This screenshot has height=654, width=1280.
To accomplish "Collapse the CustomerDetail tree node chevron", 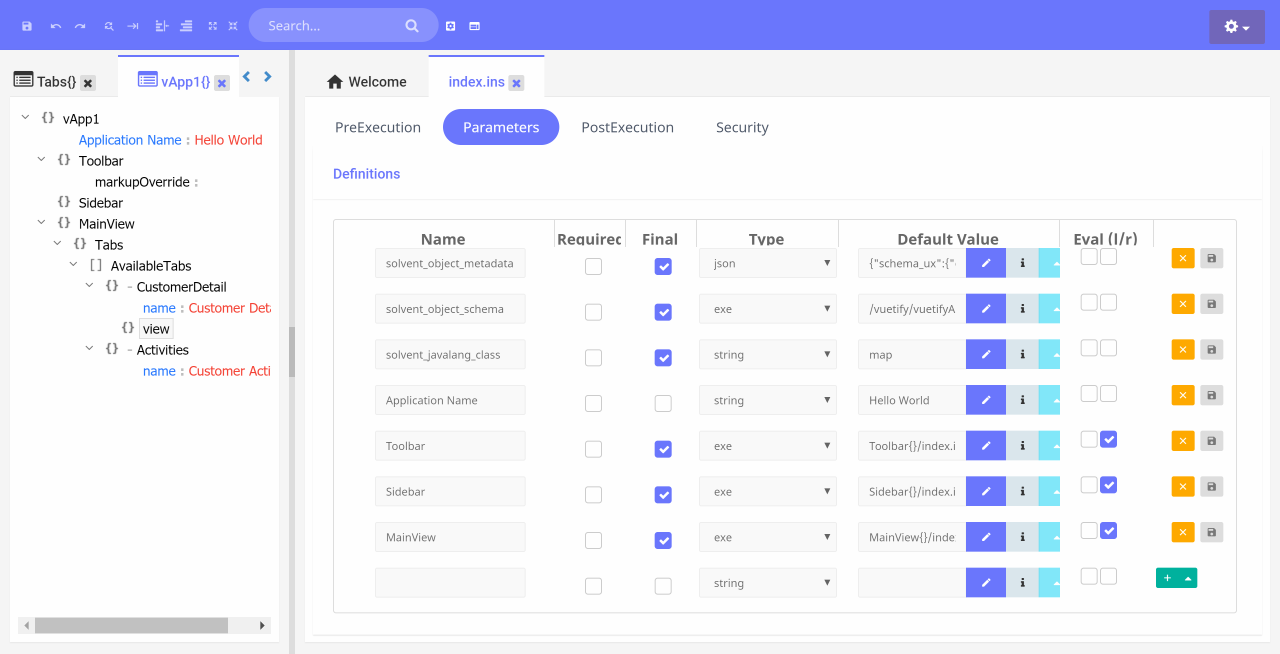I will point(89,286).
